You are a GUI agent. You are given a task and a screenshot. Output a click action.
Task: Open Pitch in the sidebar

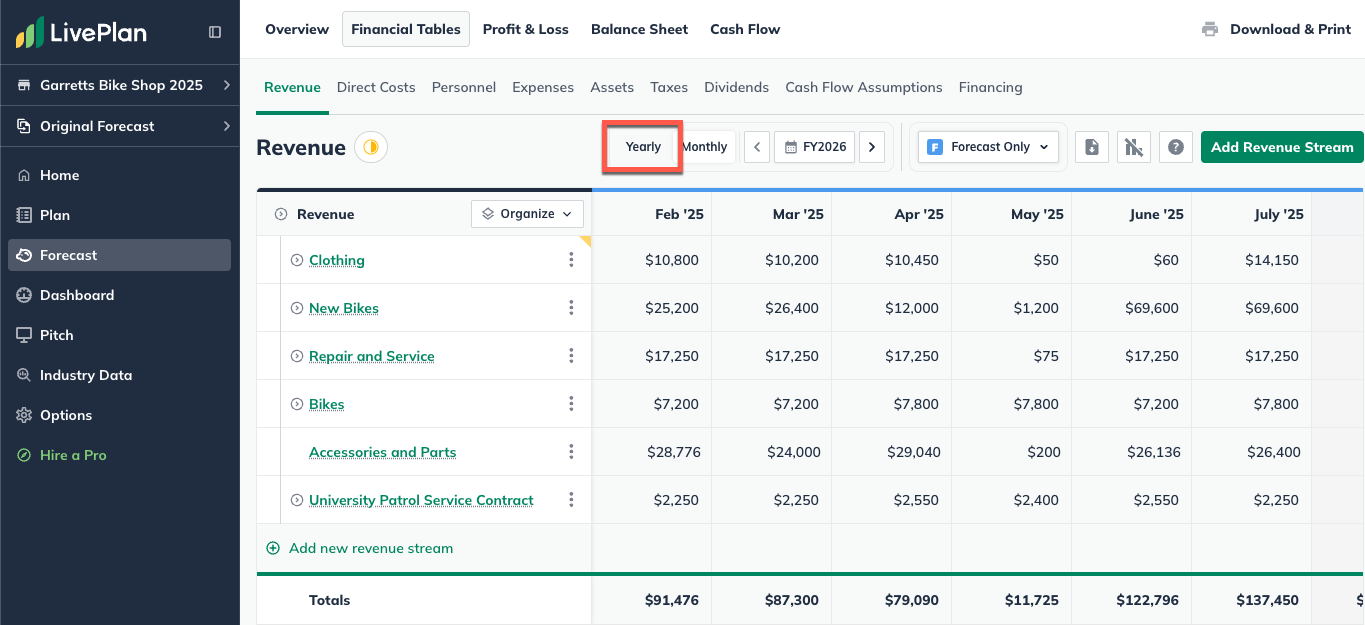tap(119, 335)
